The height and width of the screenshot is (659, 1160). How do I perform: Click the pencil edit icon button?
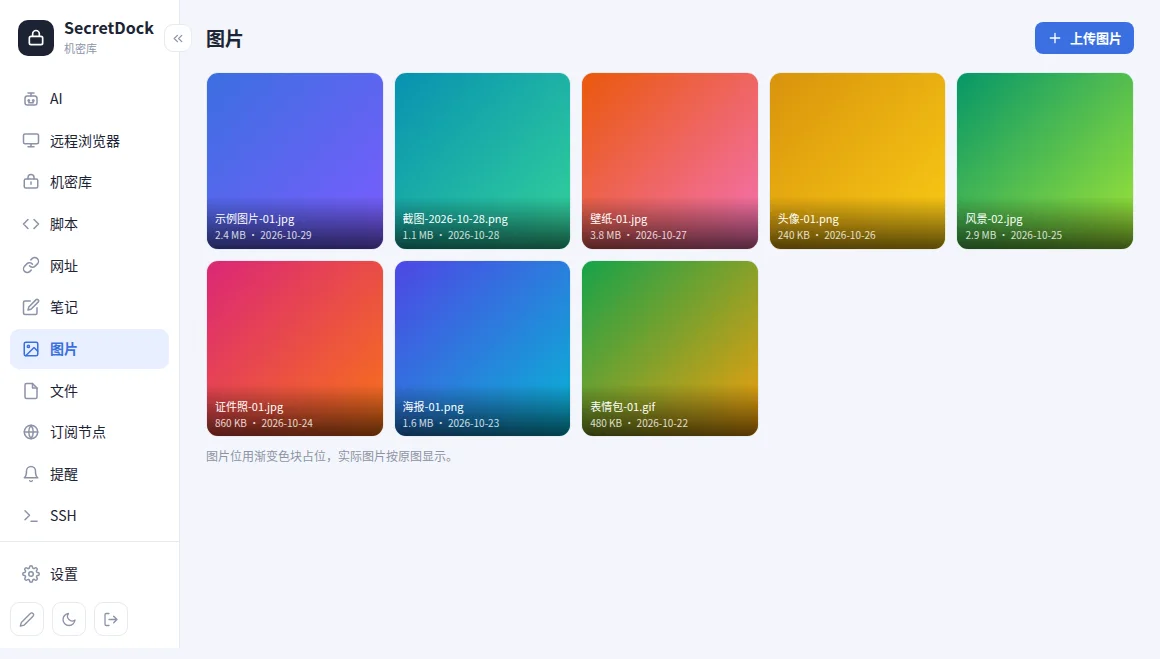click(x=27, y=619)
